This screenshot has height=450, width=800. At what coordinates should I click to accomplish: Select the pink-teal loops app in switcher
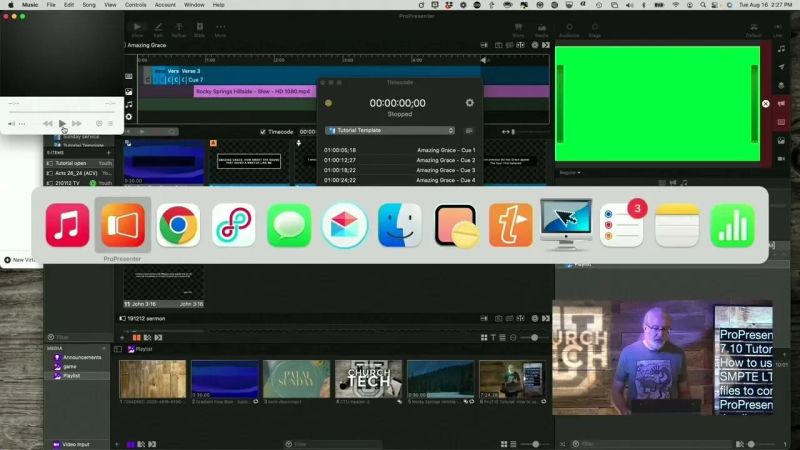pos(234,225)
